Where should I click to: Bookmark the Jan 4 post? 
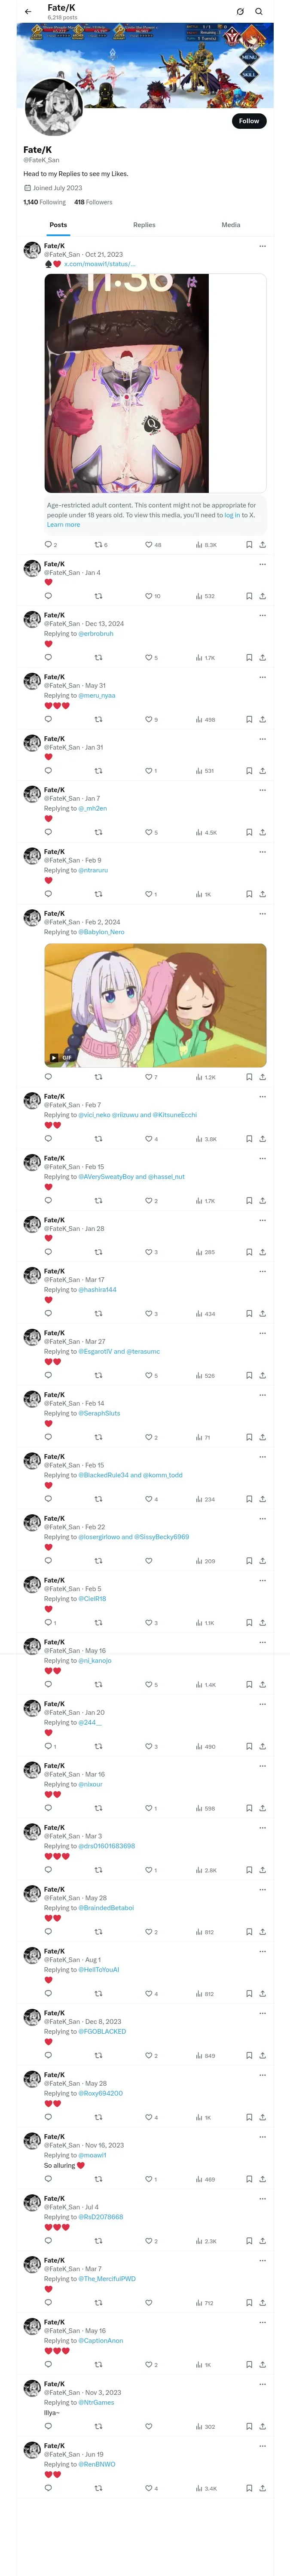click(249, 596)
